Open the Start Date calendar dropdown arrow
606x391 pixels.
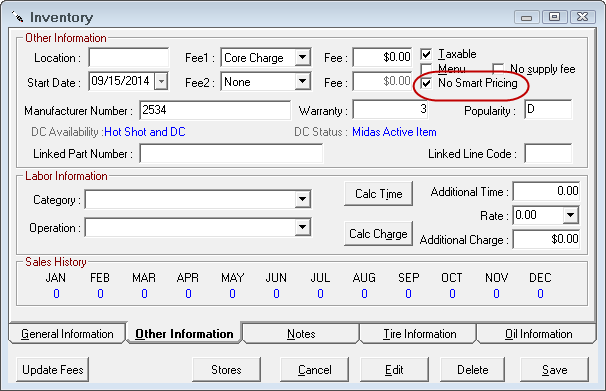point(161,82)
